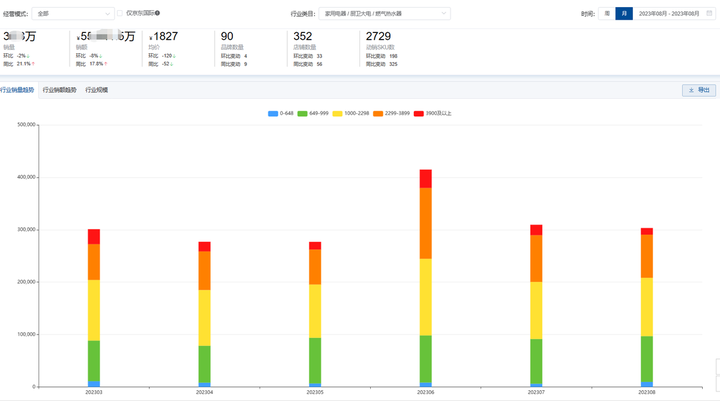
Task: Click the green segment of the 202305 bar
Action: pos(315,361)
